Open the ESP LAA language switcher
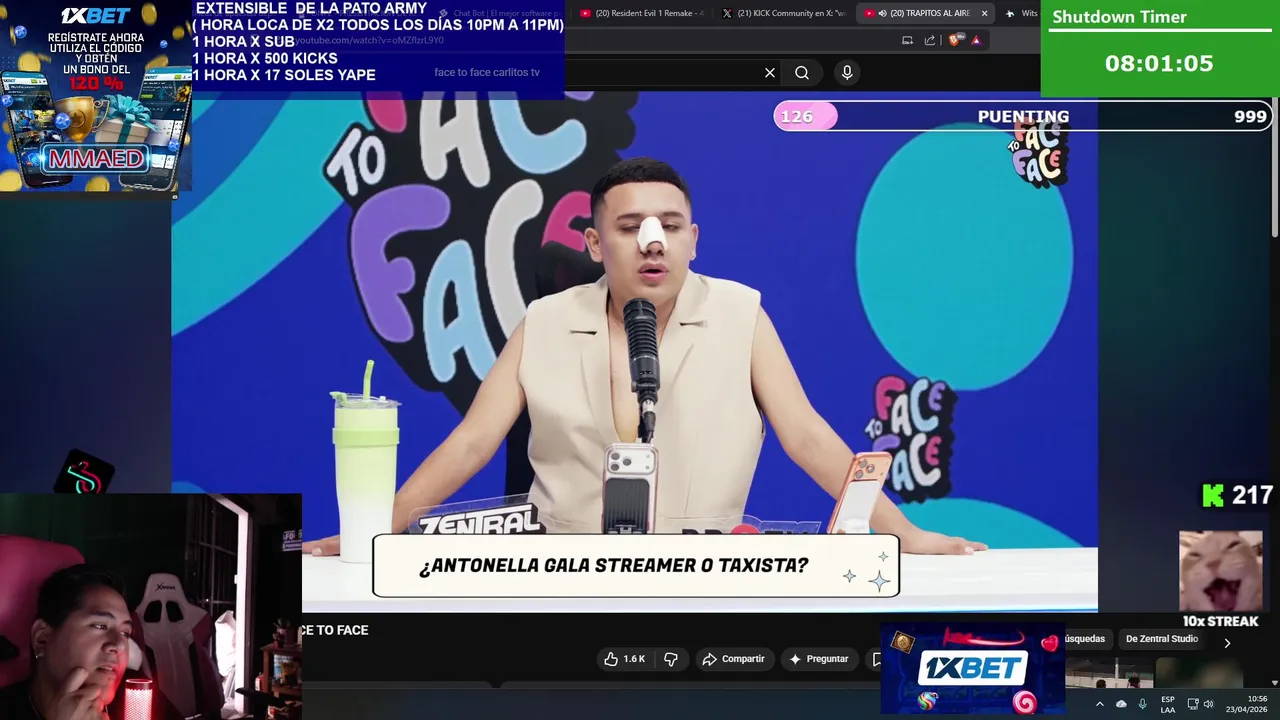This screenshot has height=720, width=1280. coord(1167,704)
